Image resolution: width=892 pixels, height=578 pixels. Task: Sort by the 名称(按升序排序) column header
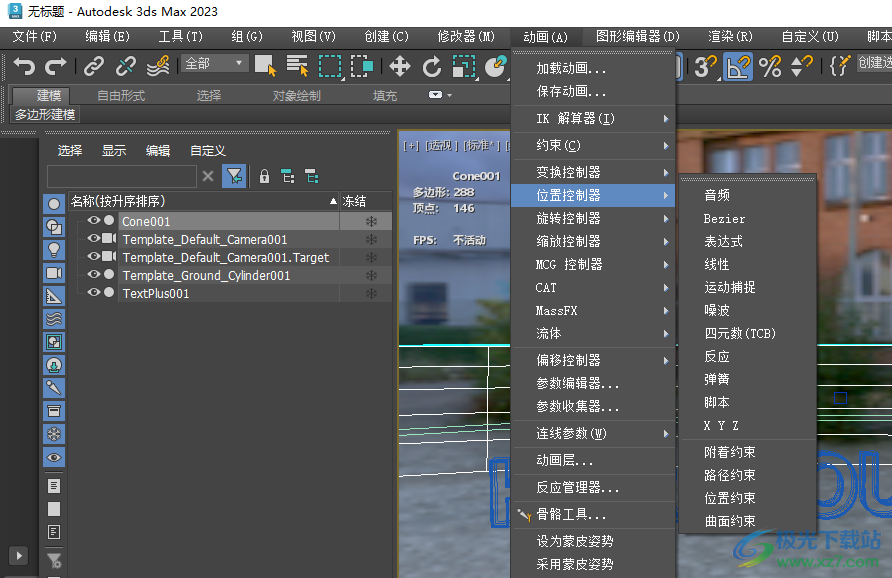pos(204,201)
